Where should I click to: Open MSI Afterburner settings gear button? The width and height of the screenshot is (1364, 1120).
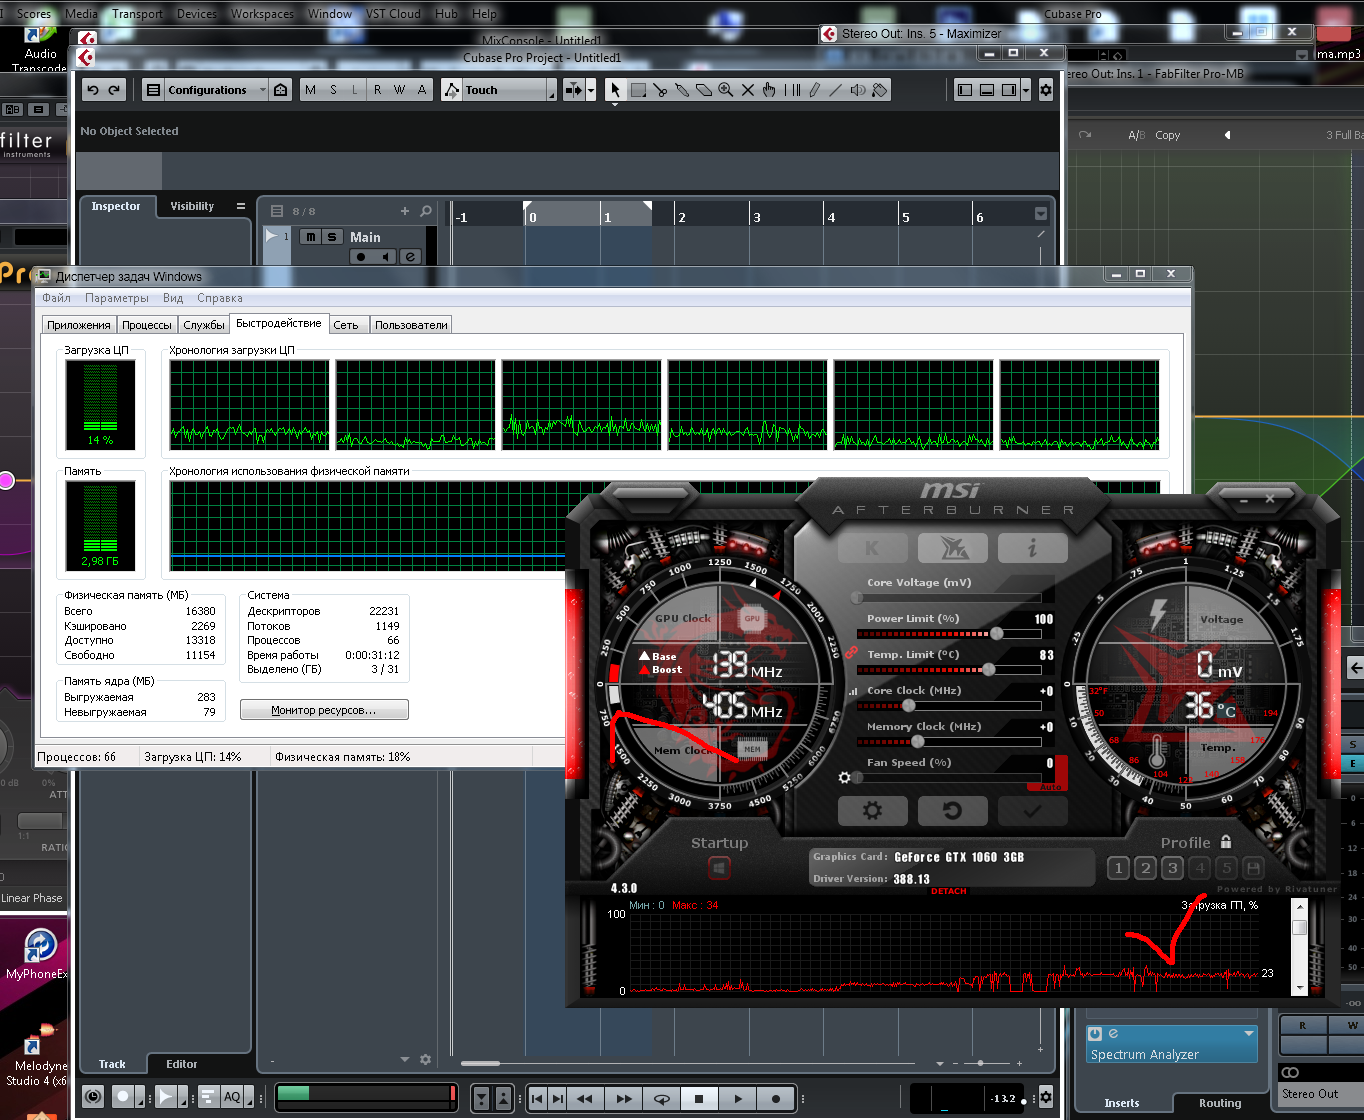(872, 810)
